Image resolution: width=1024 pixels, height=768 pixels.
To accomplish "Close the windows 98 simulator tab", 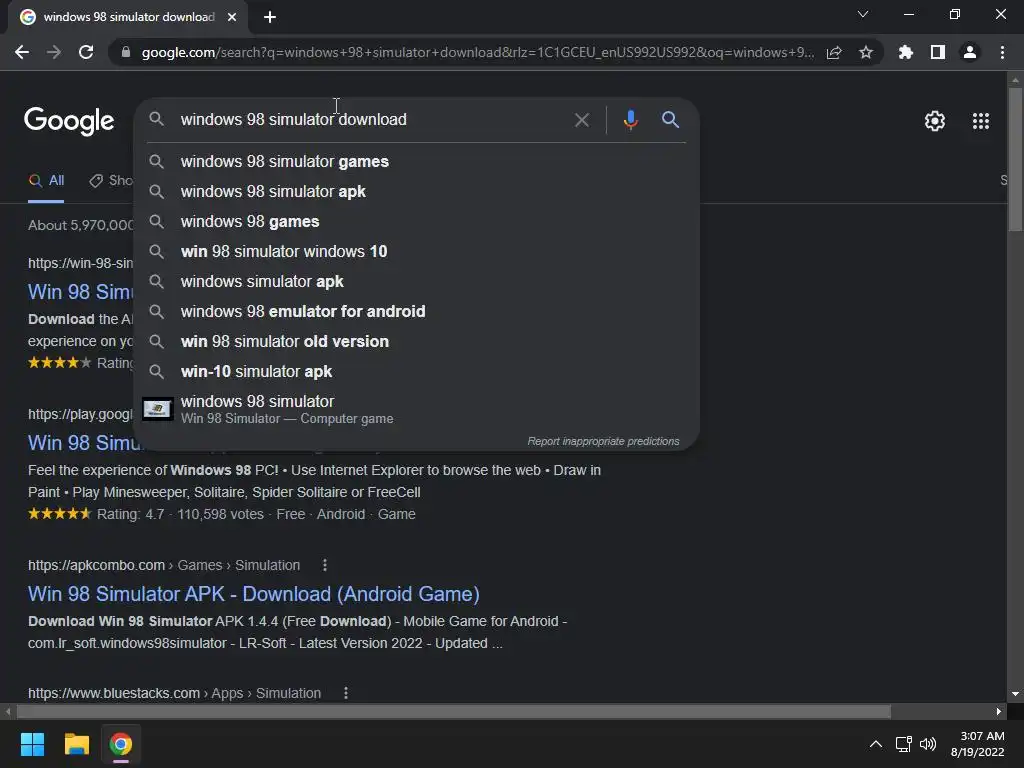I will pos(232,17).
